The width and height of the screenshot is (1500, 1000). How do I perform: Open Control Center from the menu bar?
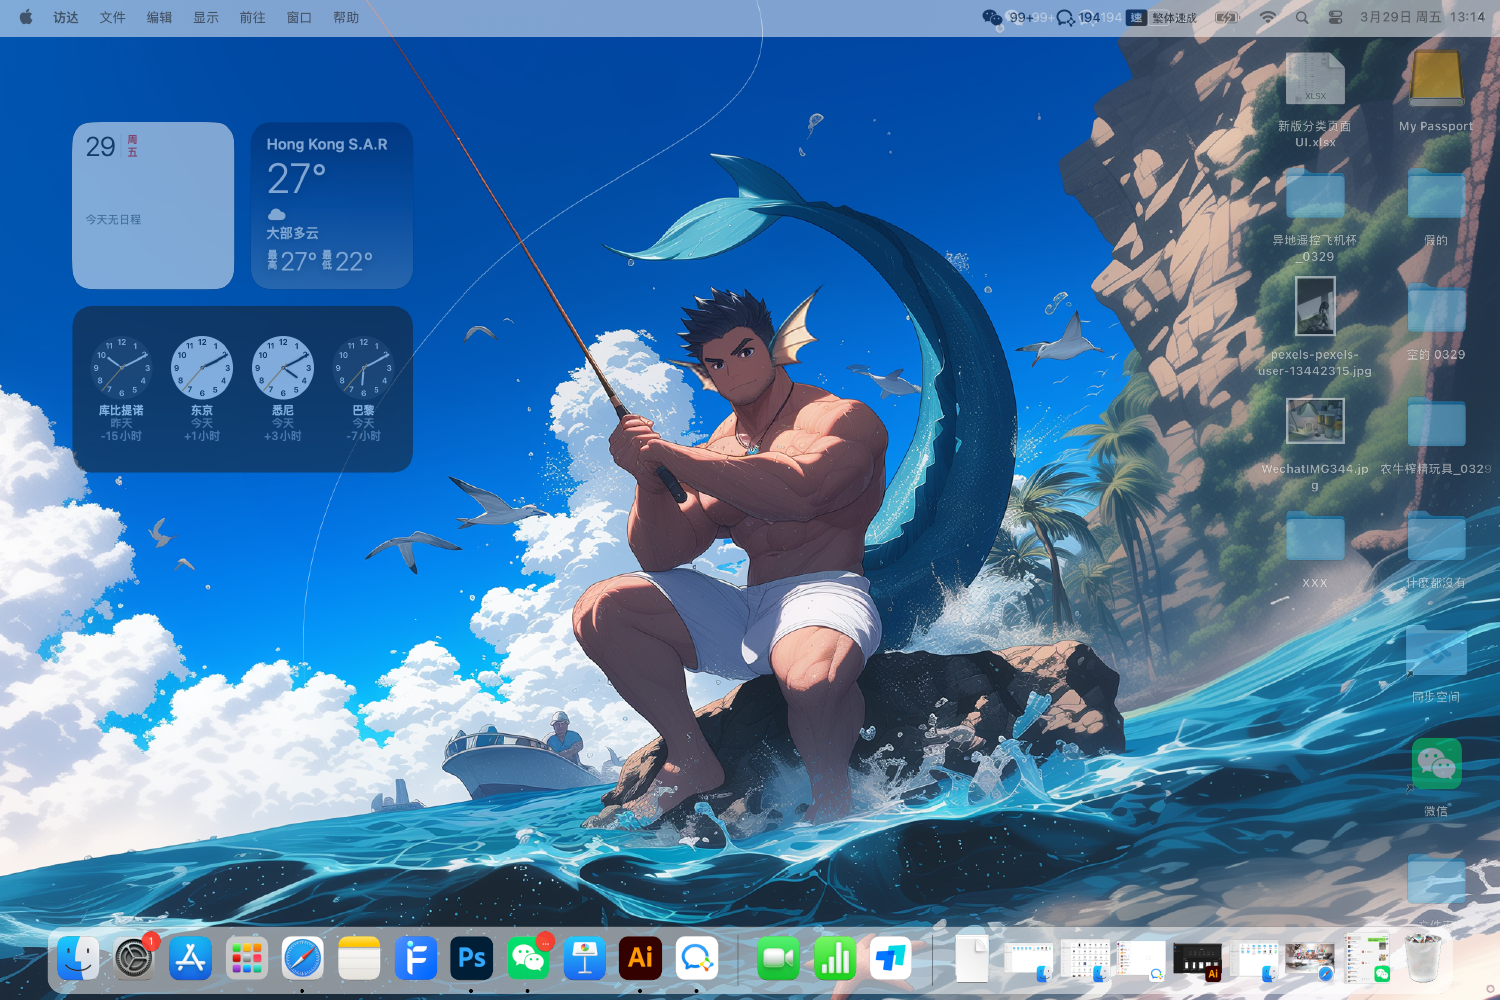point(1335,17)
